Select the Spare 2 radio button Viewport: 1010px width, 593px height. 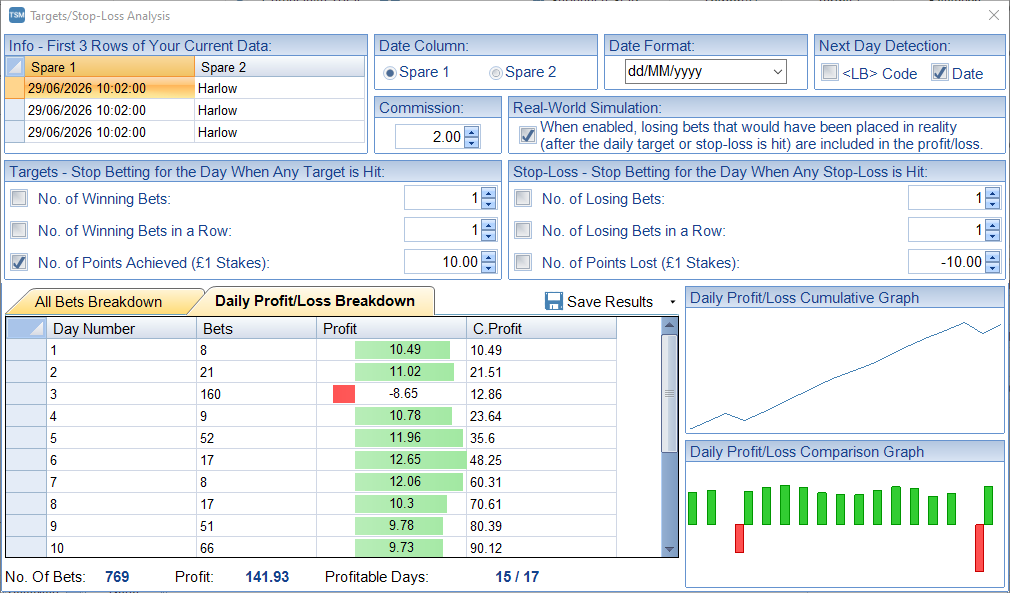coord(495,73)
